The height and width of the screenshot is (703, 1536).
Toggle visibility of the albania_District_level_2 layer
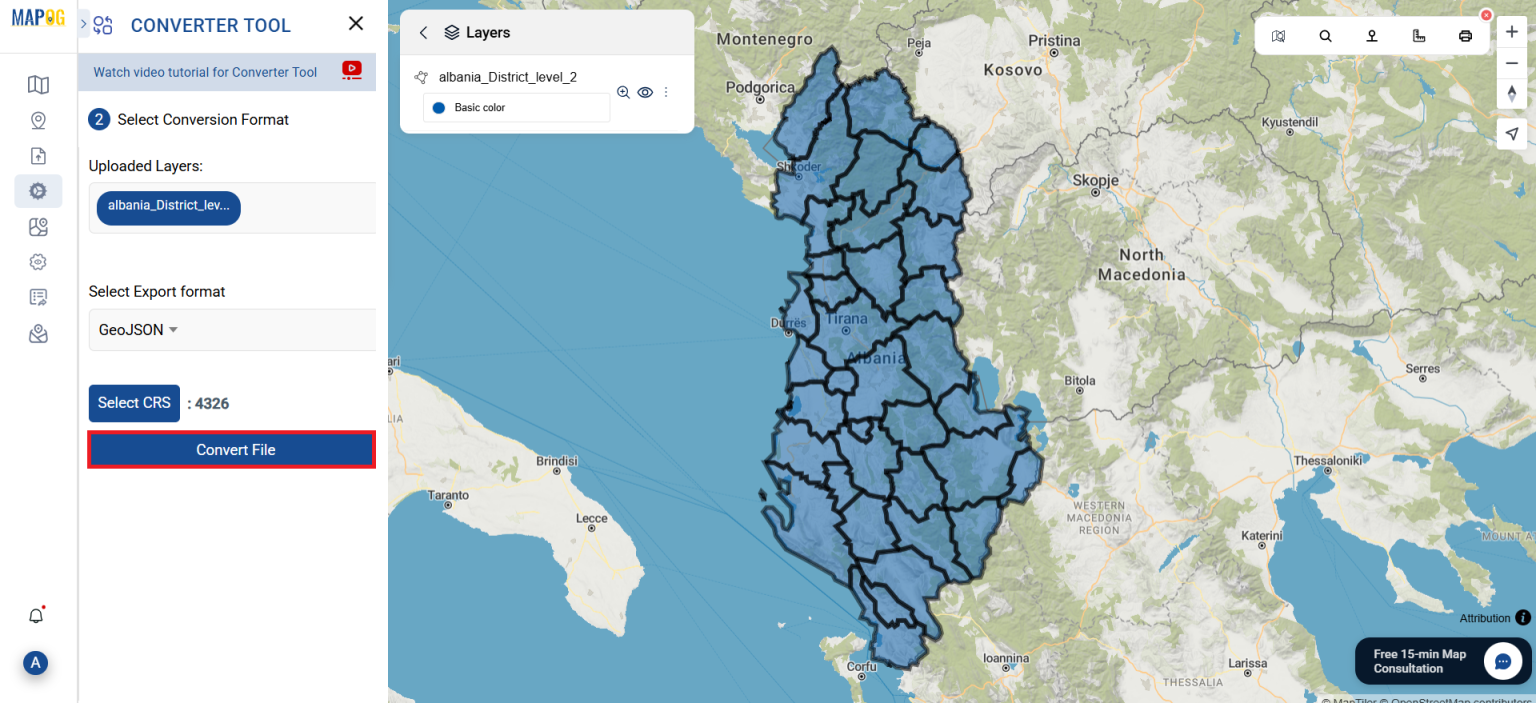click(645, 92)
